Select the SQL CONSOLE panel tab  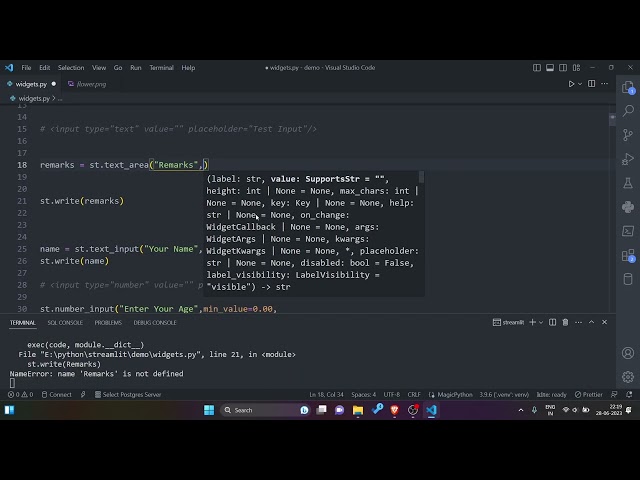point(65,322)
